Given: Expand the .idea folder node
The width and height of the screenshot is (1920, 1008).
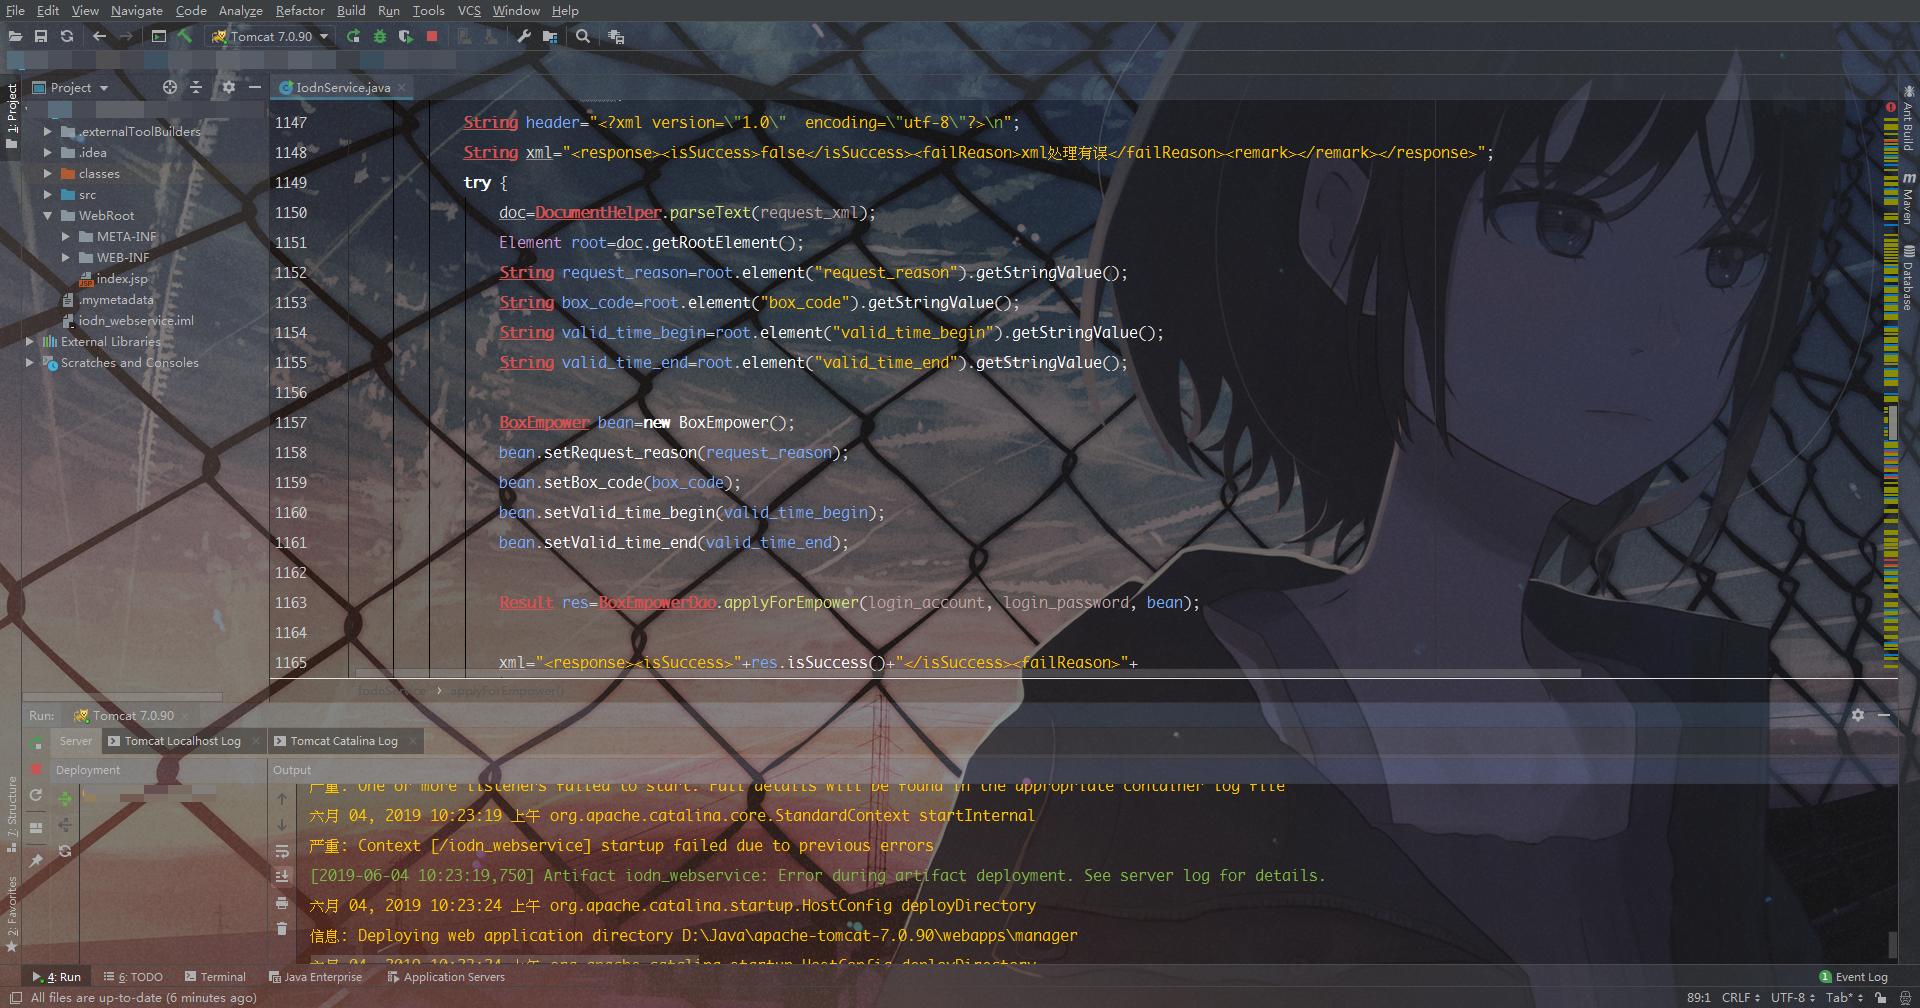Looking at the screenshot, I should (47, 152).
